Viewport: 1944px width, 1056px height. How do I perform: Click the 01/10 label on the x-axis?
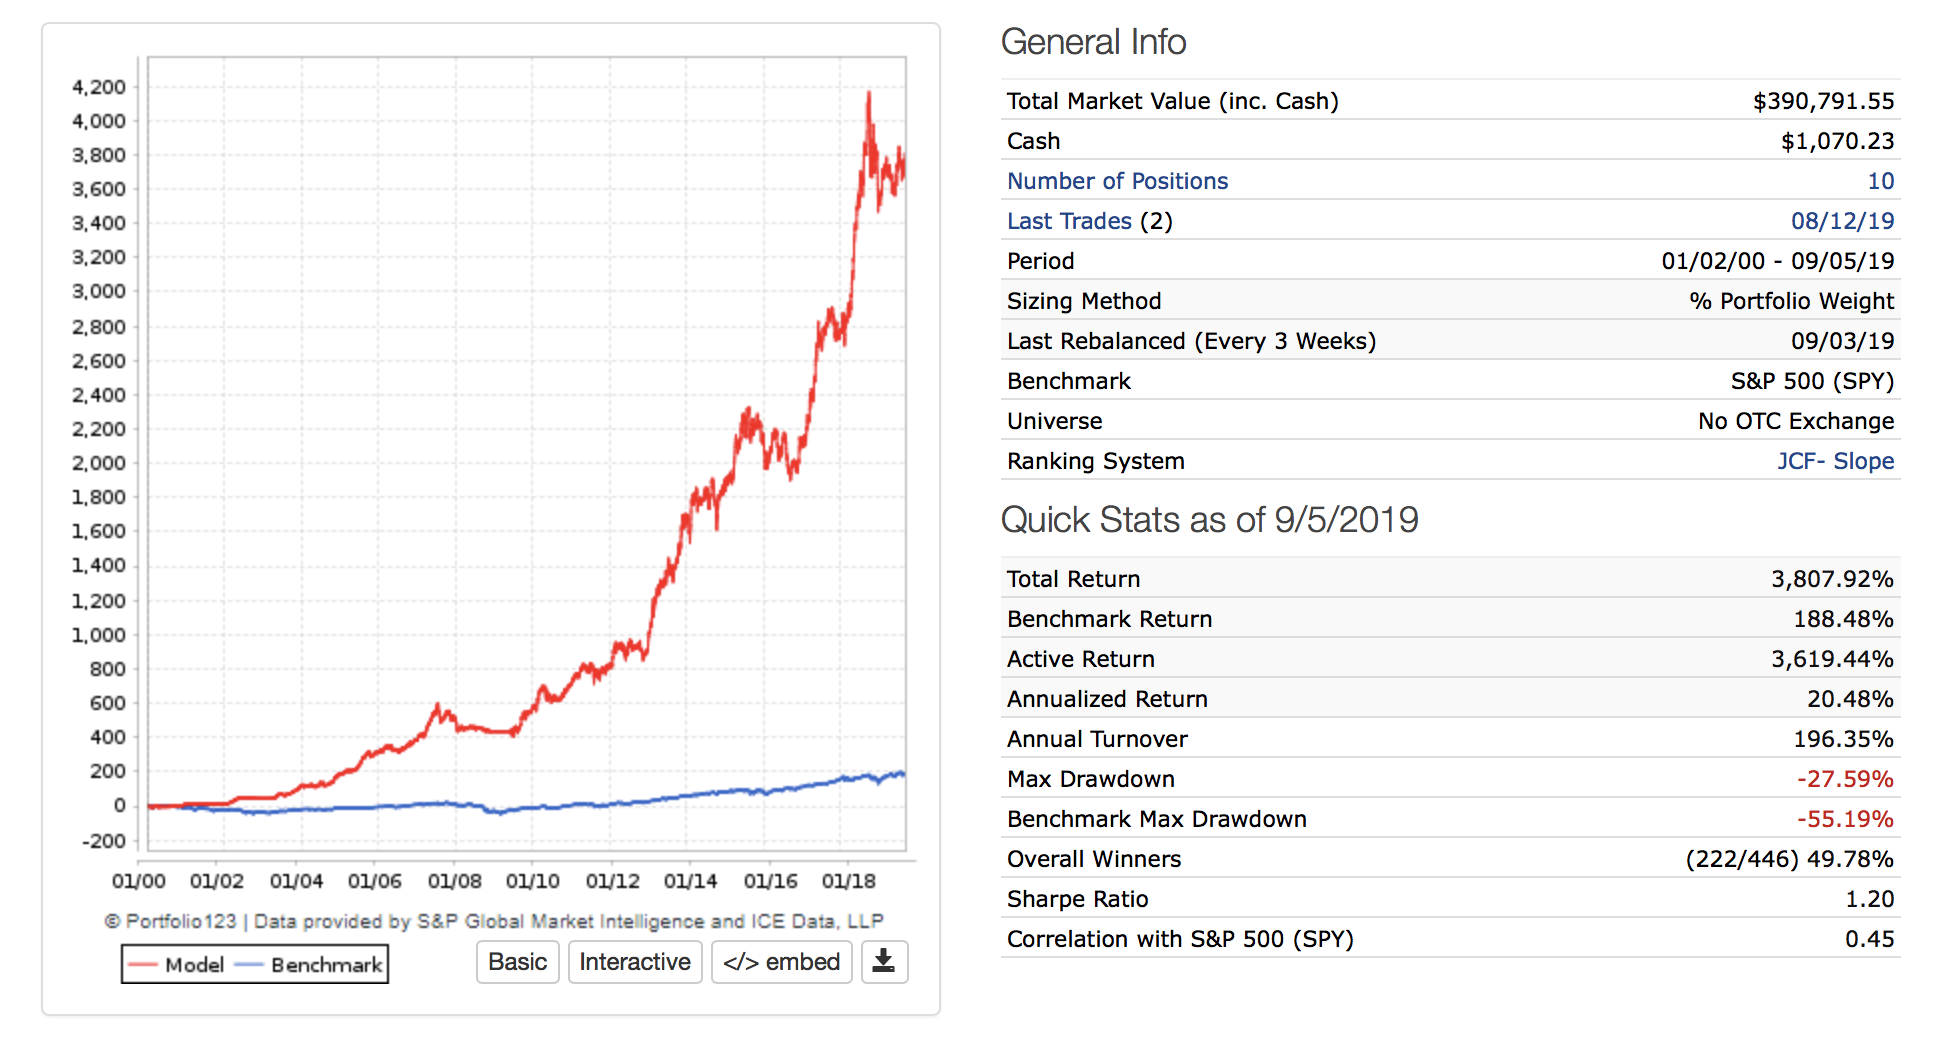(x=532, y=881)
